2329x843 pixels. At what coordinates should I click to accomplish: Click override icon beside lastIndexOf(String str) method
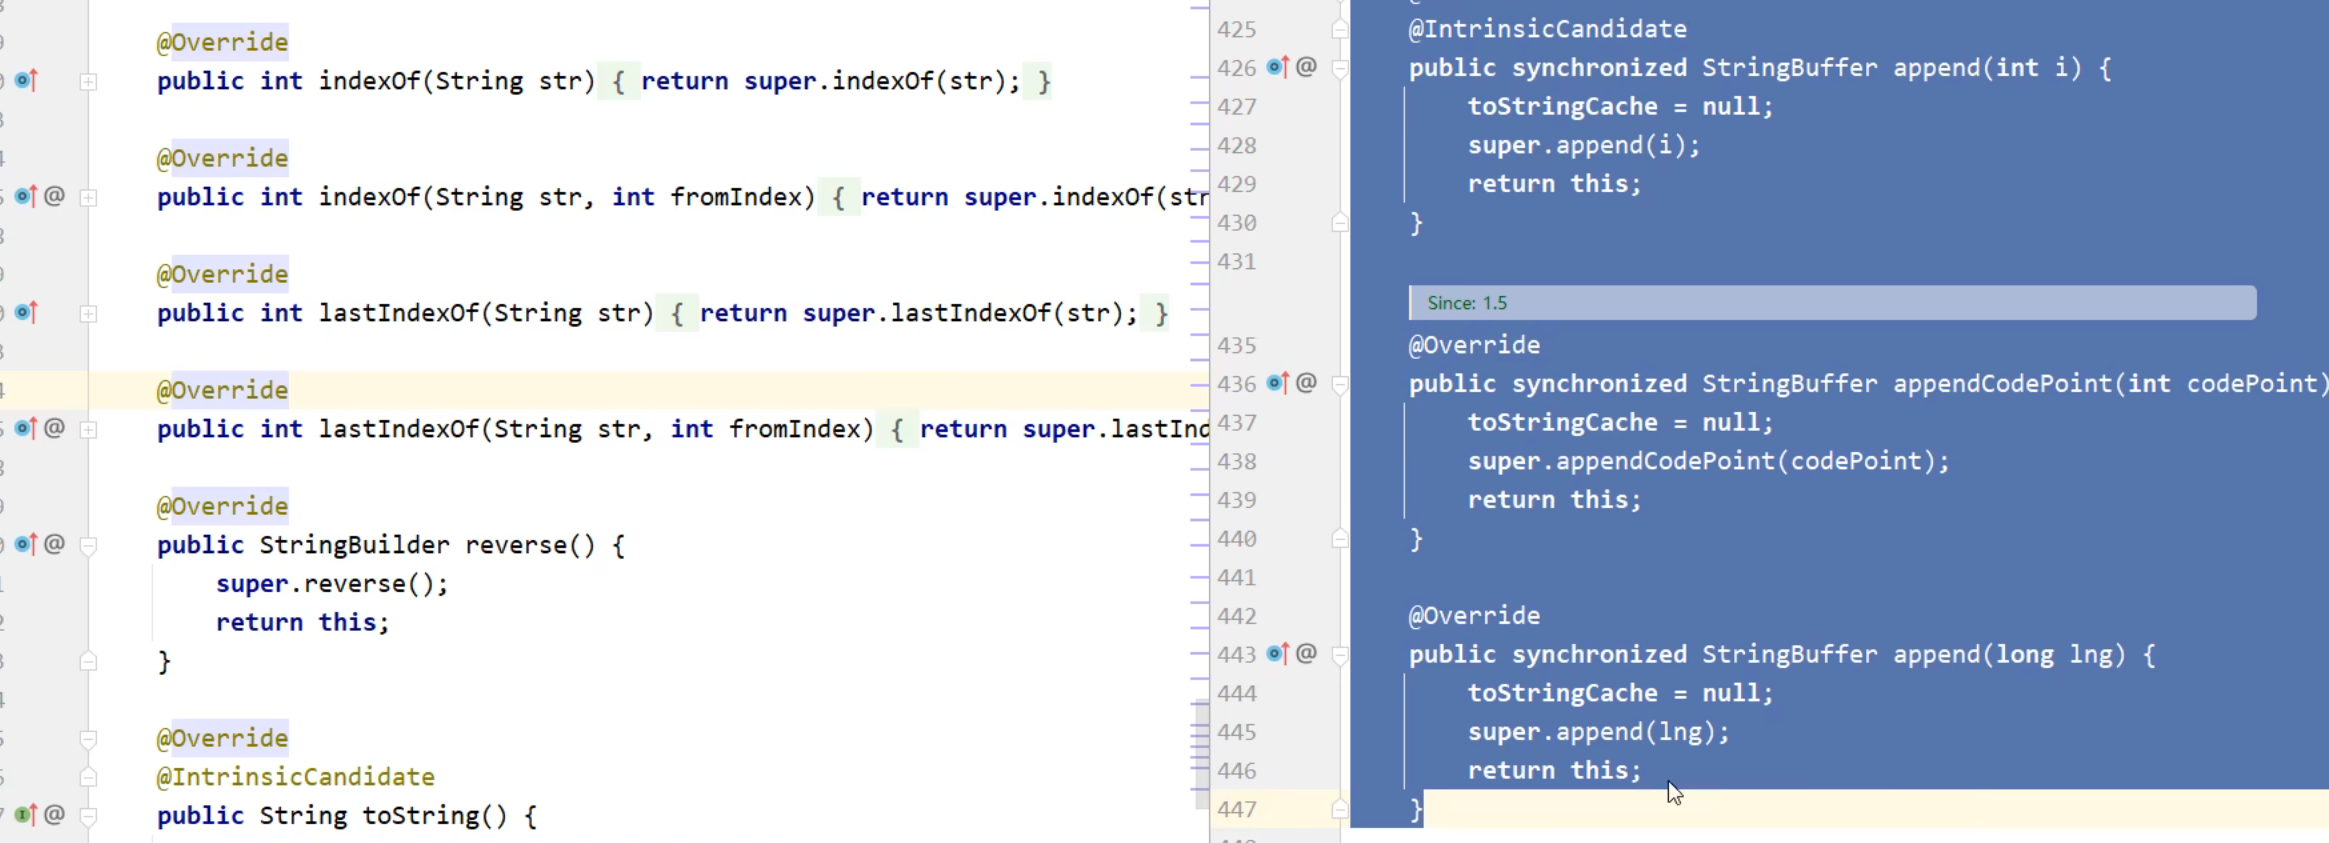(x=26, y=312)
